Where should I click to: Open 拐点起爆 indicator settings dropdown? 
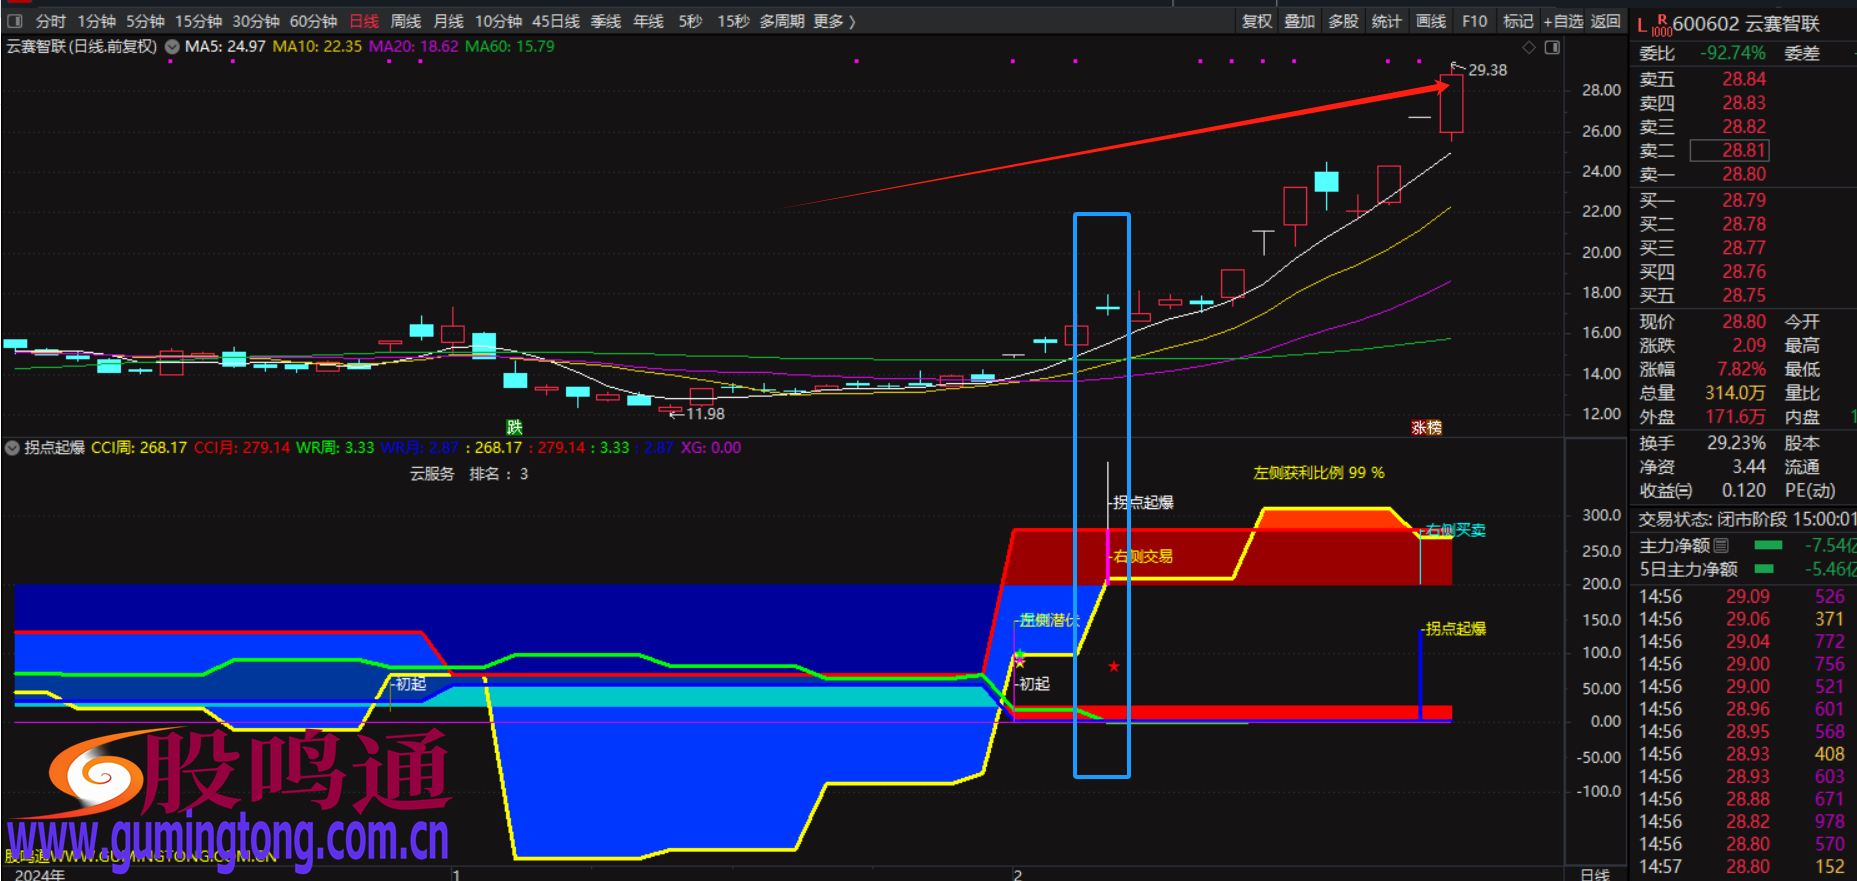point(12,448)
